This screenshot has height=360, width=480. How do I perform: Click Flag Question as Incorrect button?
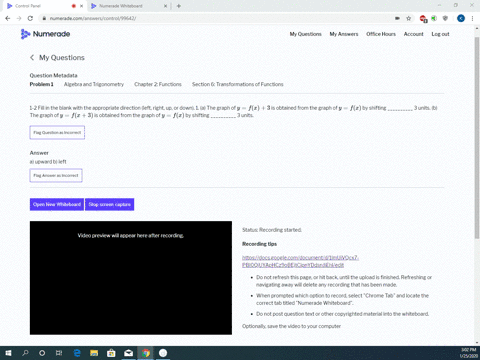tap(57, 132)
